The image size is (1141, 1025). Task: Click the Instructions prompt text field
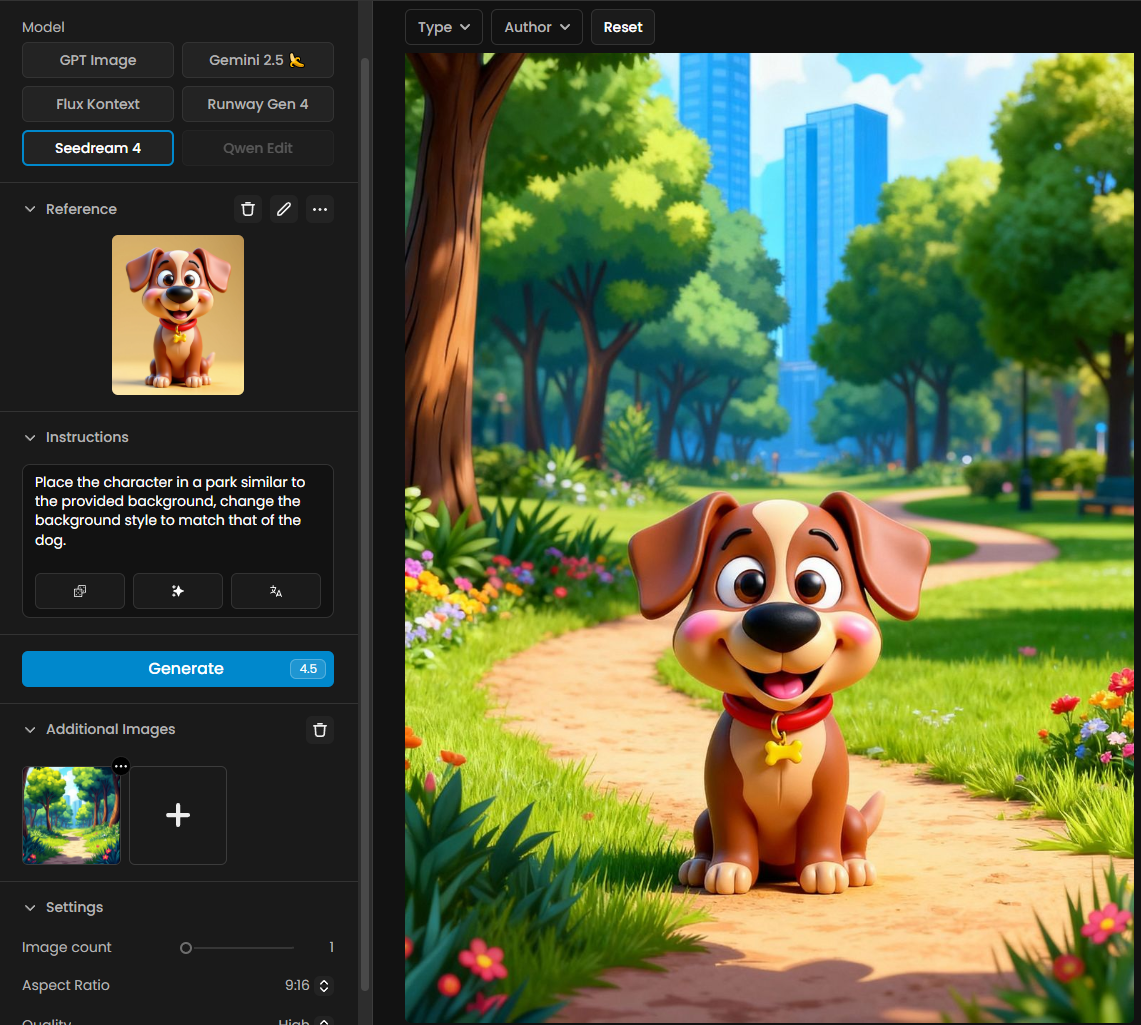[178, 511]
